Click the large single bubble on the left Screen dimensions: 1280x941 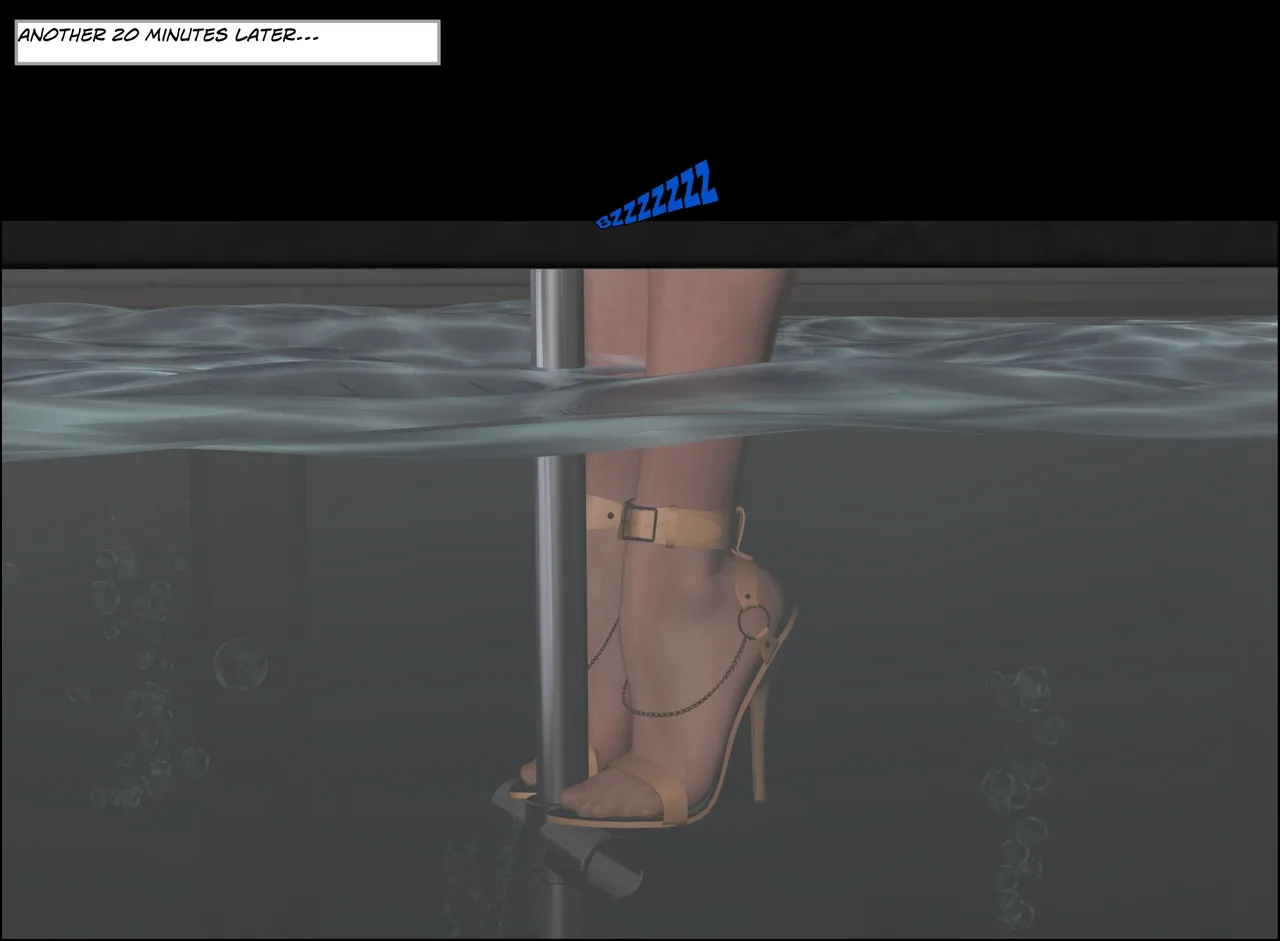(x=240, y=664)
